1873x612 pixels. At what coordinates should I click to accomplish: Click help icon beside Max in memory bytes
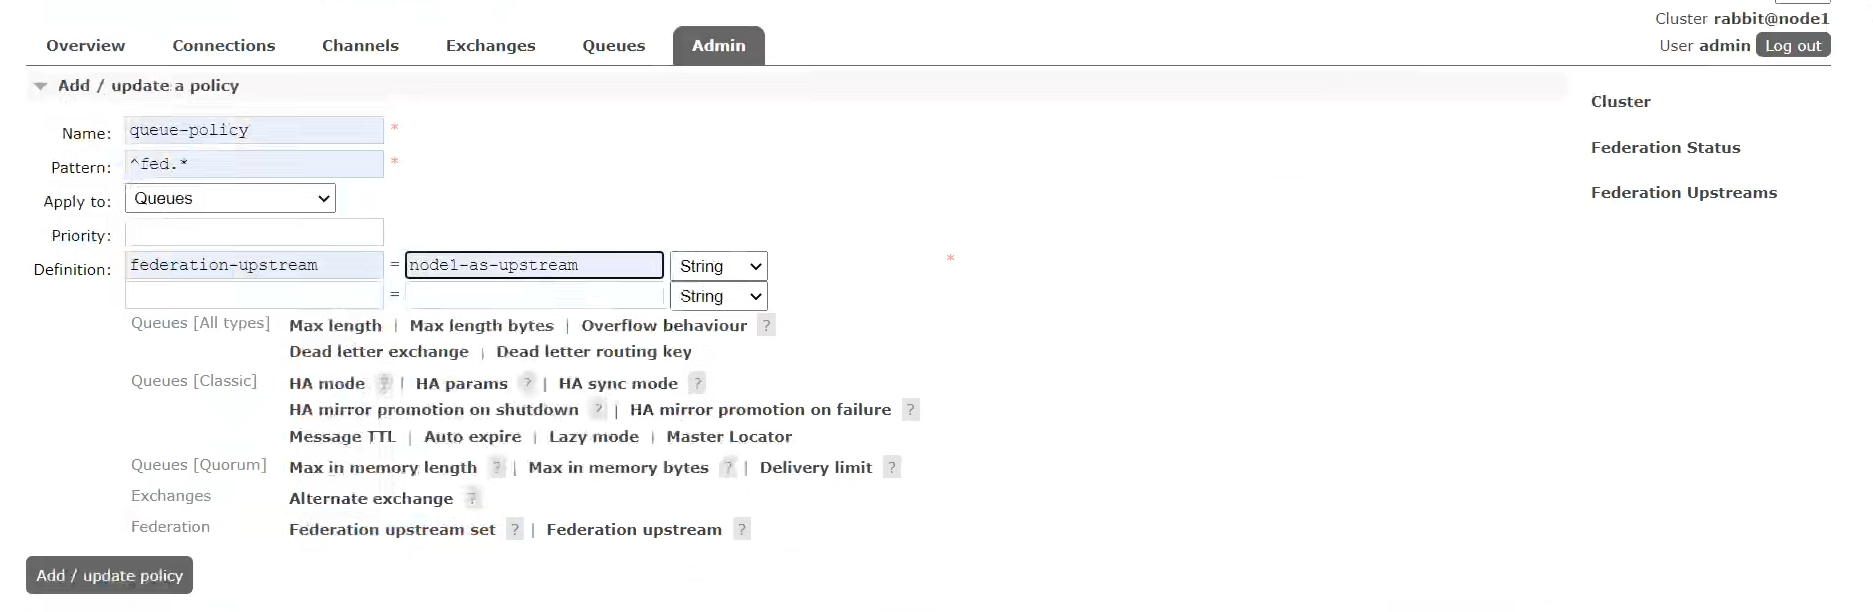(728, 467)
